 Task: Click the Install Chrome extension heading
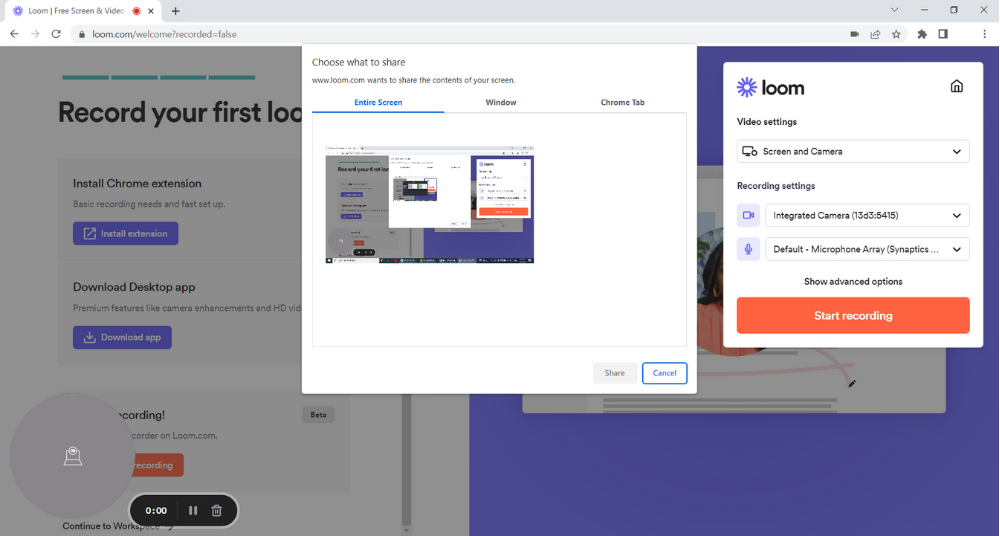click(x=137, y=183)
